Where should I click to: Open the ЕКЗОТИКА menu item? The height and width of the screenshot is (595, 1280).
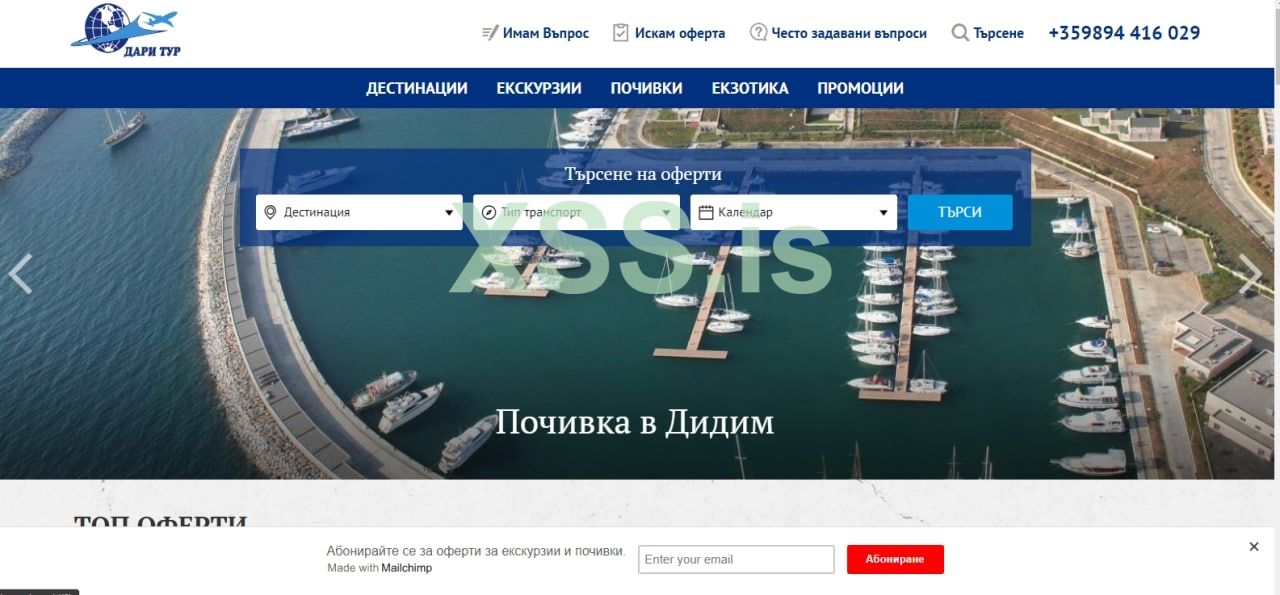[x=750, y=88]
